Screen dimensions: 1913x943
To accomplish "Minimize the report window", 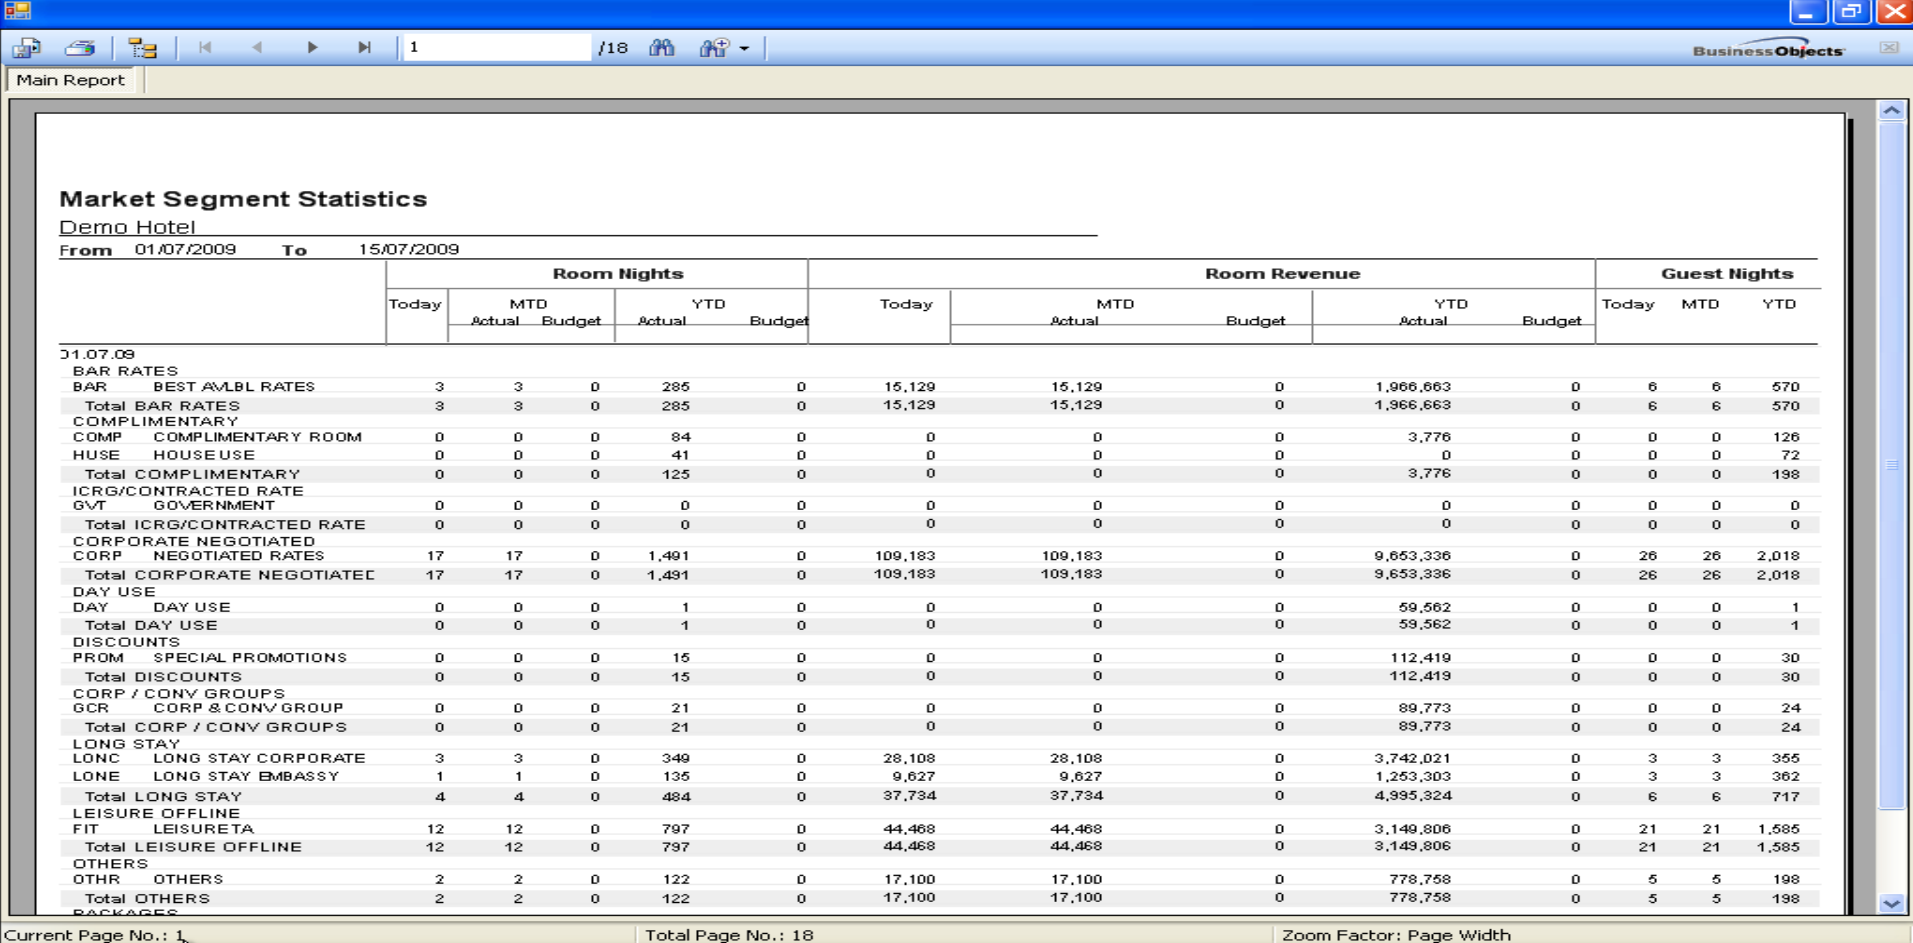I will (x=1806, y=12).
